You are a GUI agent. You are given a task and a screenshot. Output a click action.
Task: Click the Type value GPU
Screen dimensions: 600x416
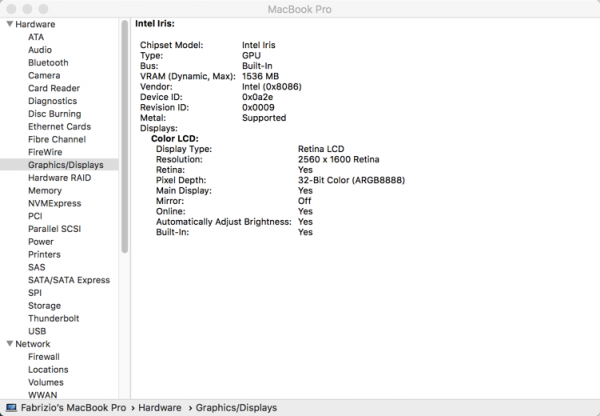(251, 55)
